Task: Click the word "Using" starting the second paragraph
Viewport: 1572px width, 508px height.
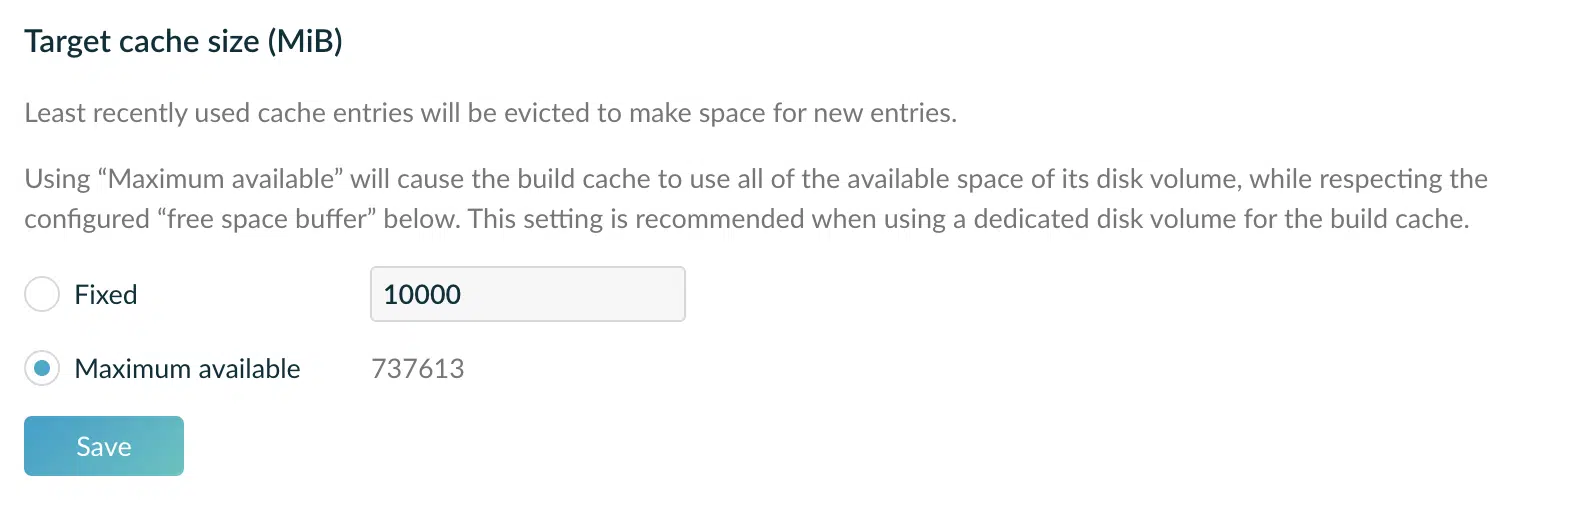Action: coord(57,179)
